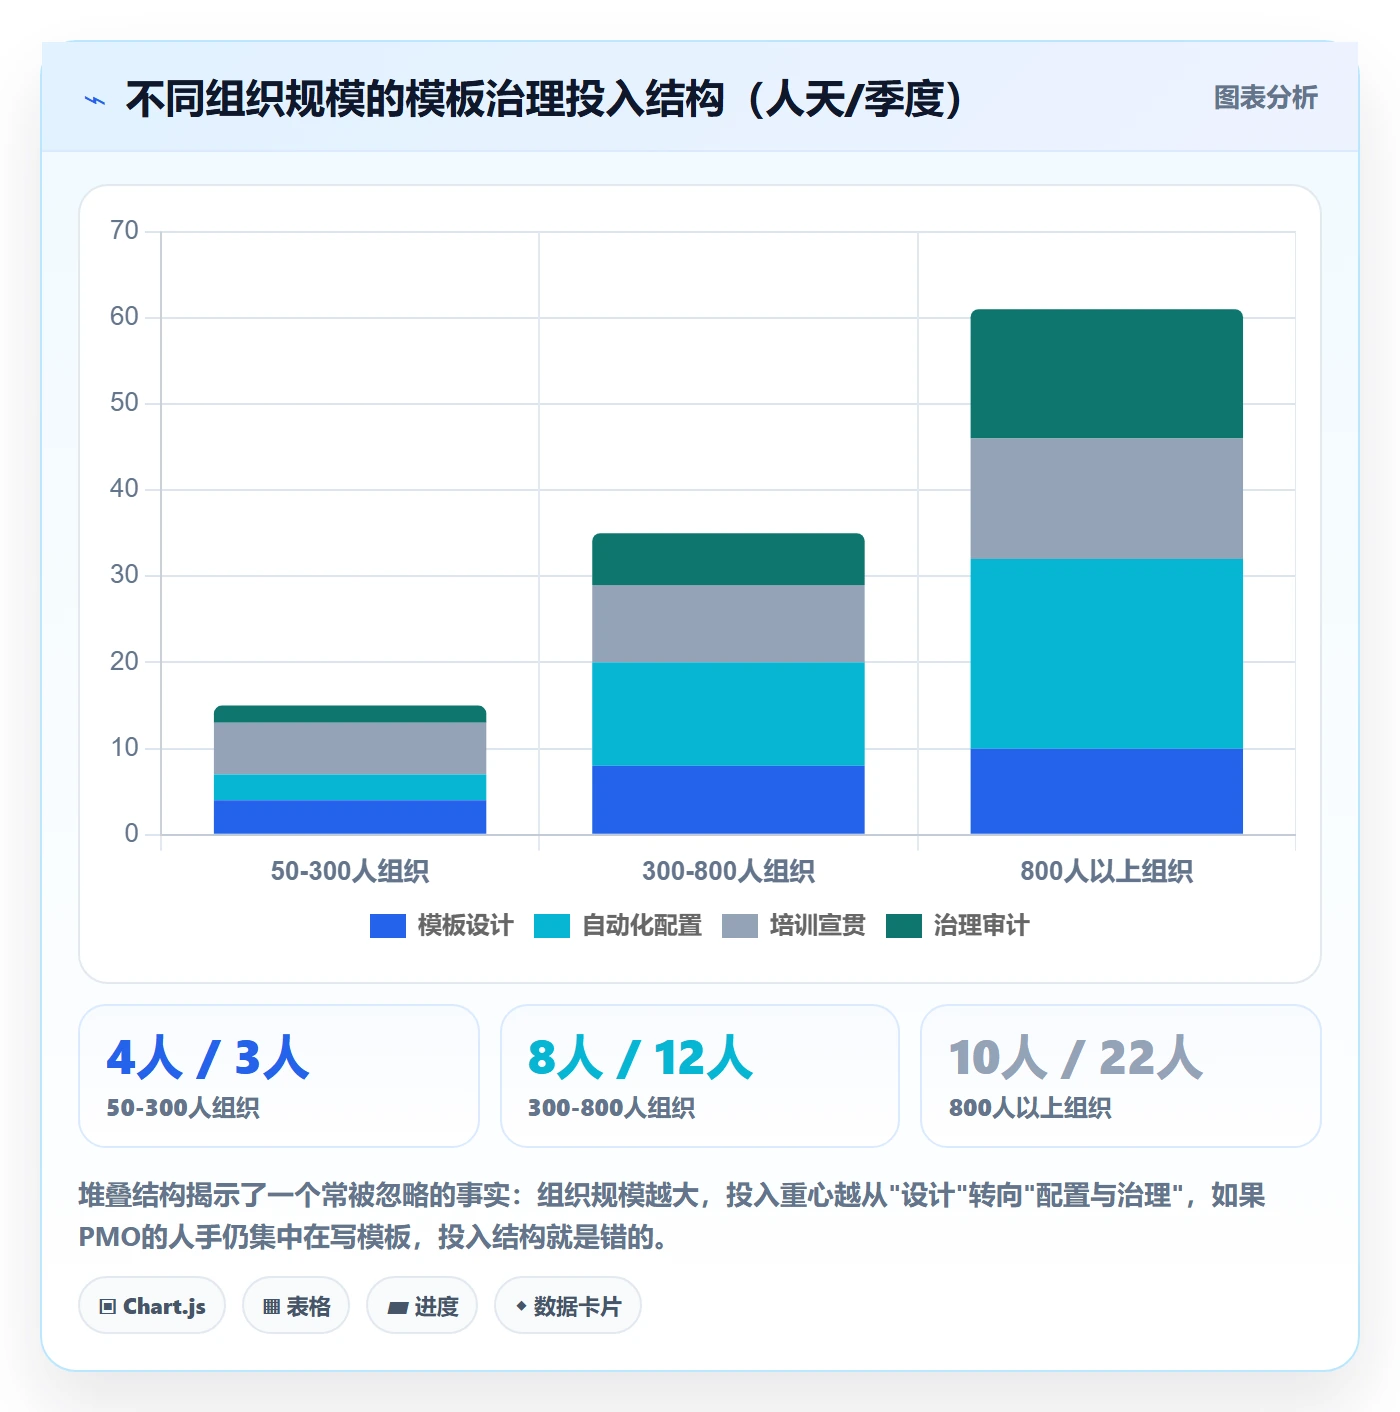
Task: Click the 自动化配置 segment of 800人以上组织 bar
Action: point(1107,654)
